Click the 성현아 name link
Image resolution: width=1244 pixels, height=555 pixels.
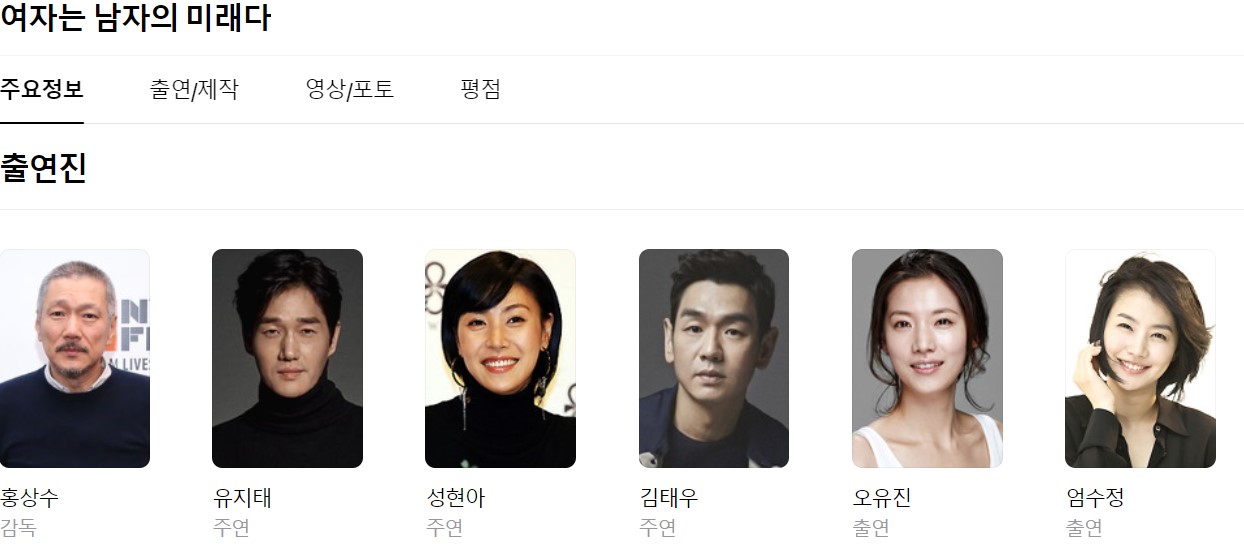(456, 498)
